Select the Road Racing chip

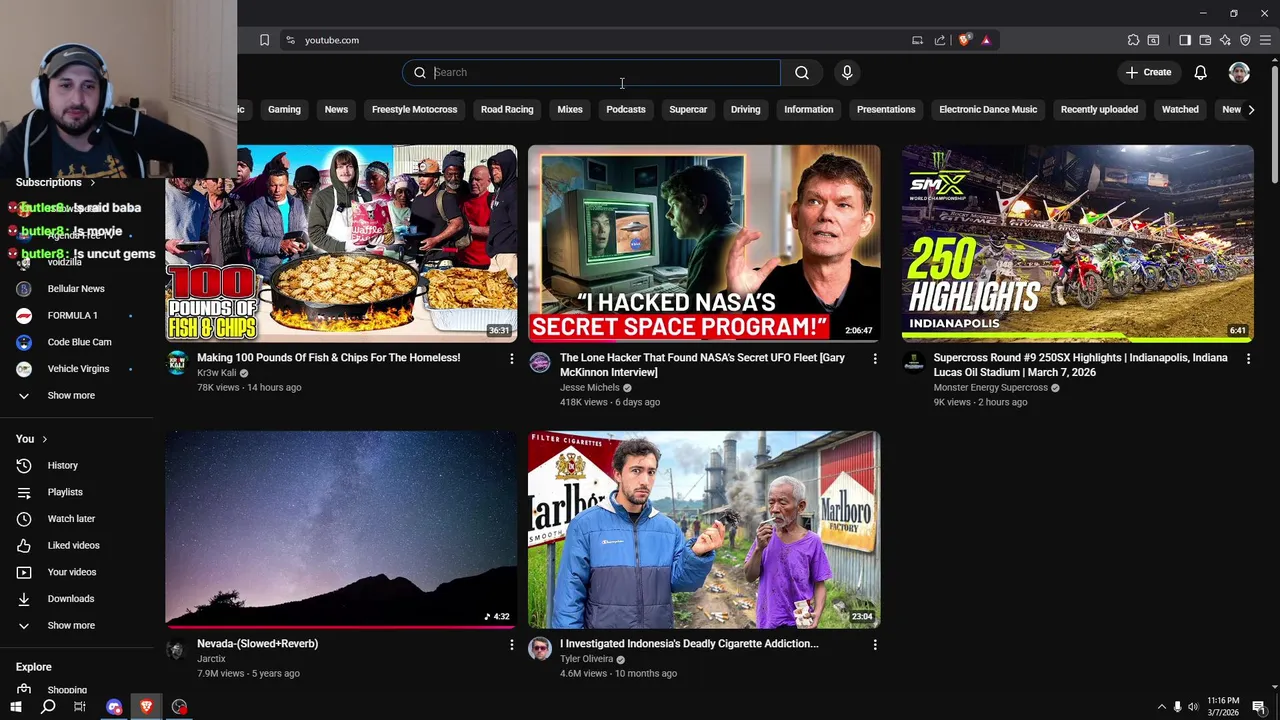507,109
